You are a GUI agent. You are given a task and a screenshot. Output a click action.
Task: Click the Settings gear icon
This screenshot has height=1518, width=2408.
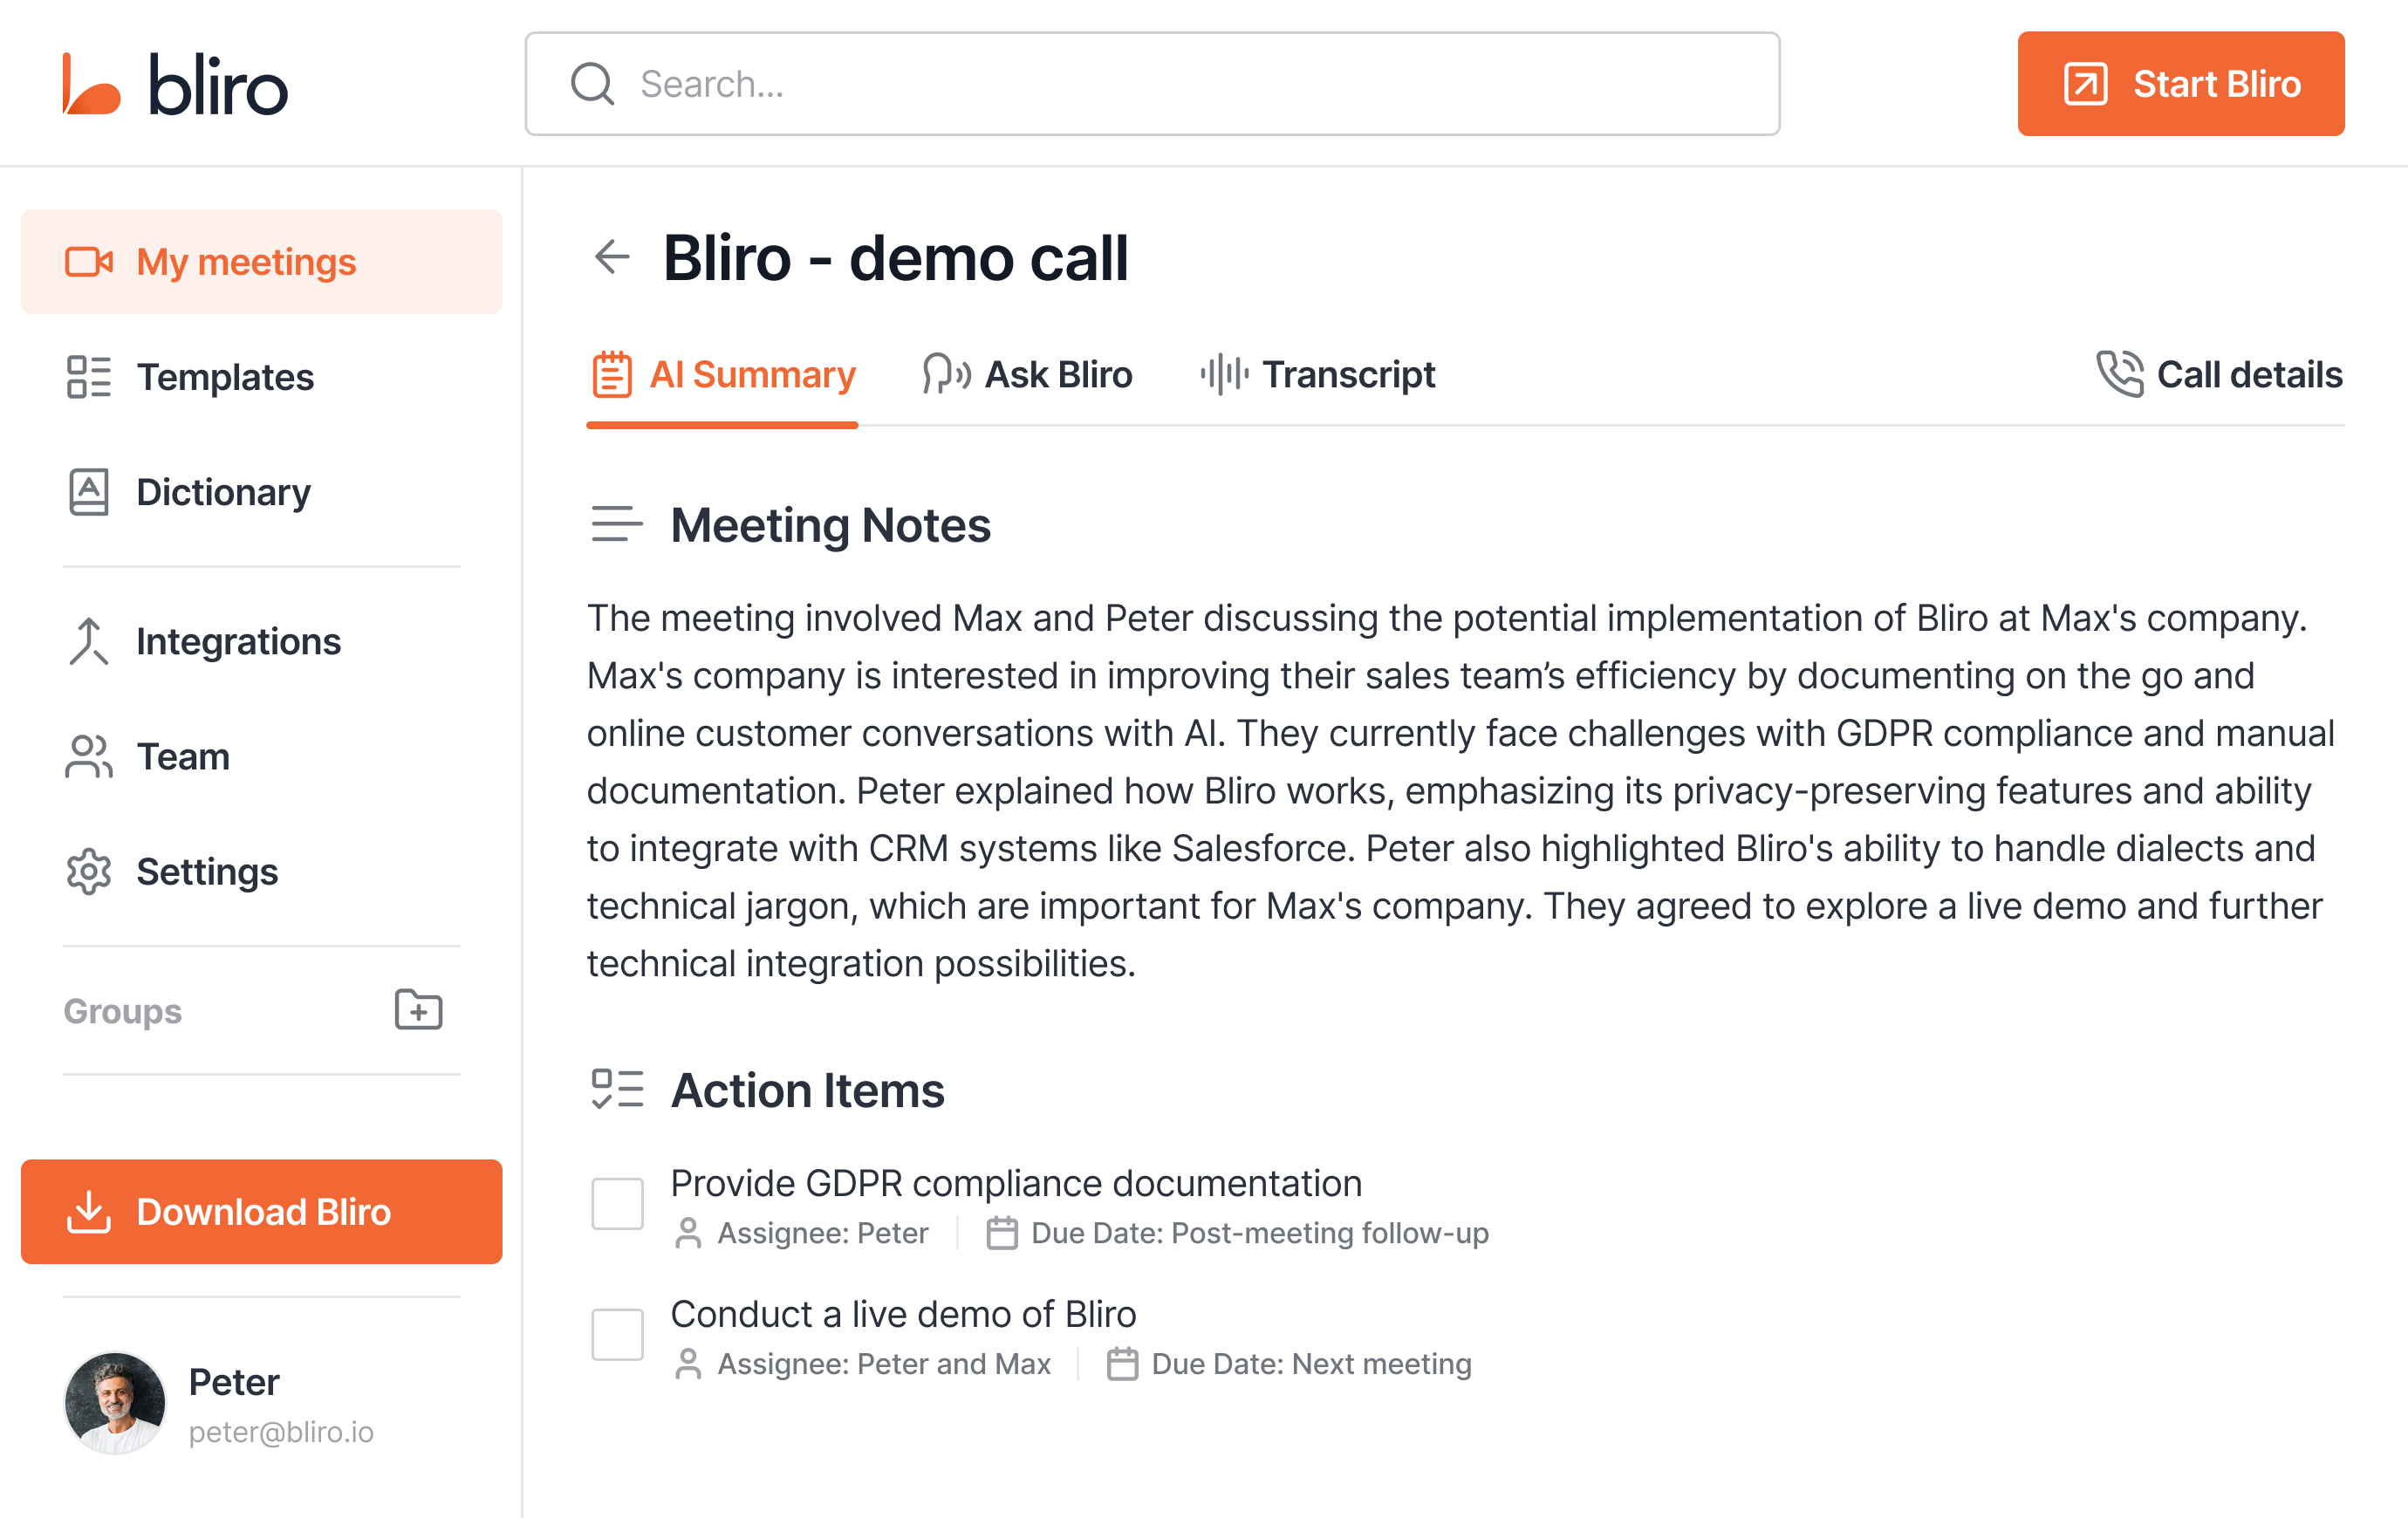click(x=89, y=872)
